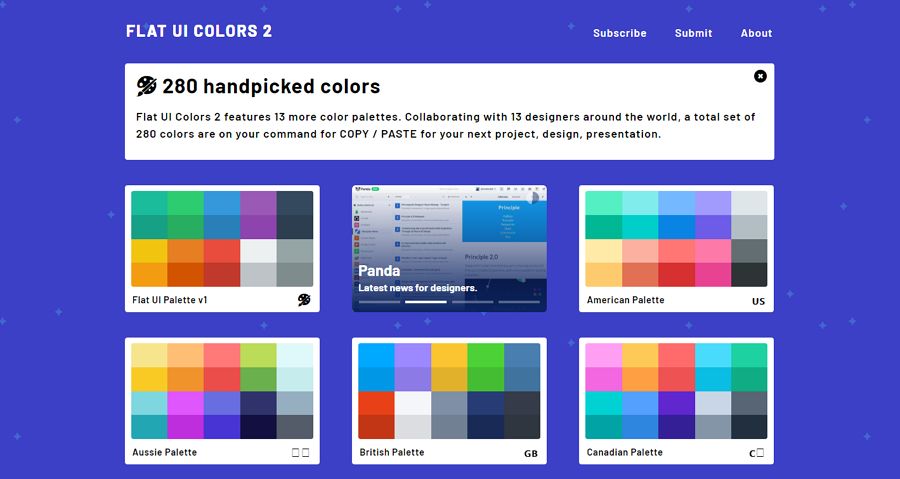Click the flag icon on Canadian Palette
Image resolution: width=900 pixels, height=479 pixels.
click(757, 453)
